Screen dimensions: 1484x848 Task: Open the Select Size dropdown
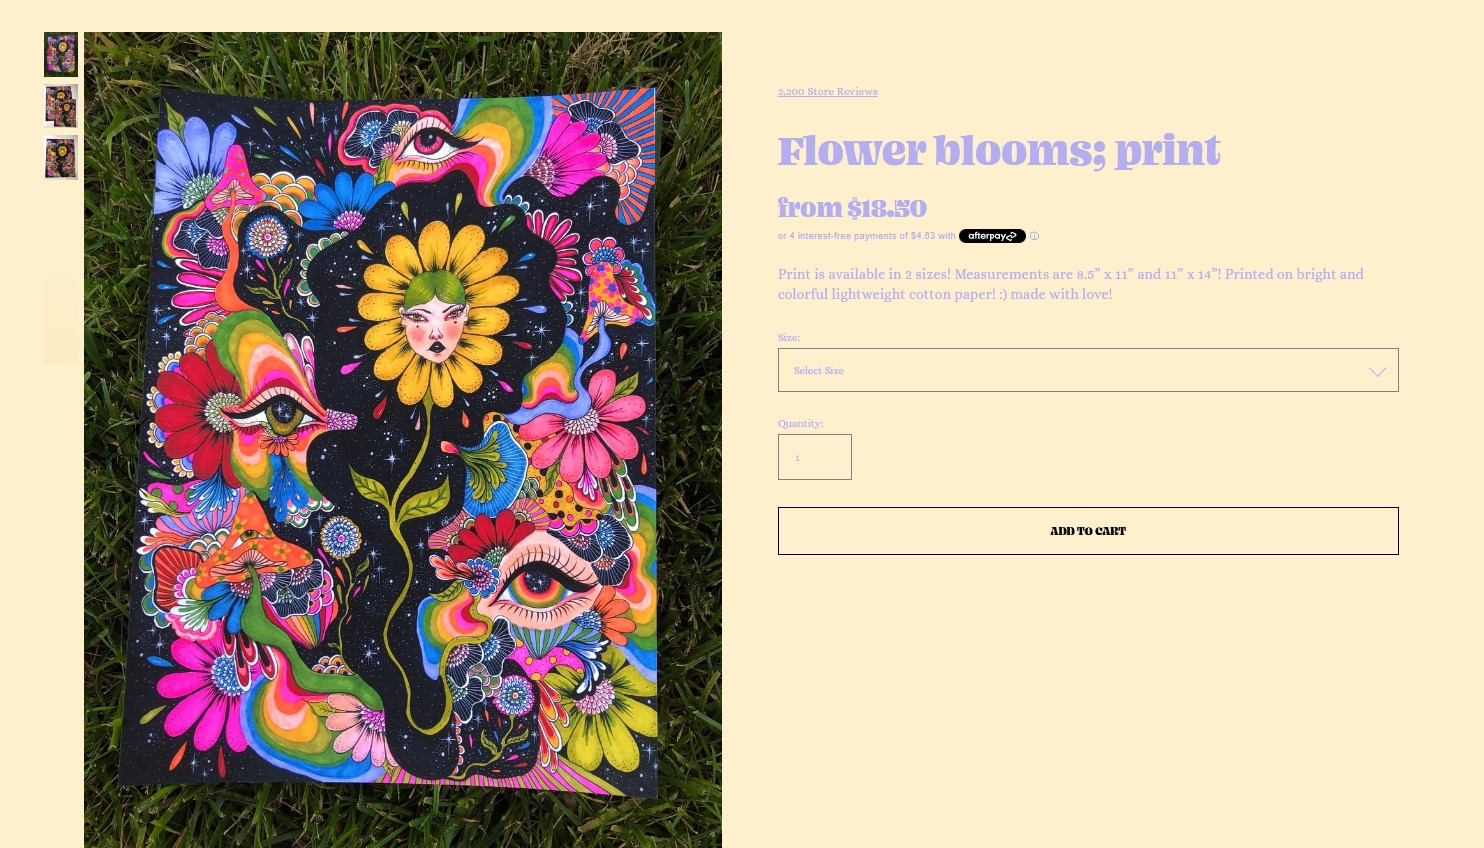coord(1088,370)
